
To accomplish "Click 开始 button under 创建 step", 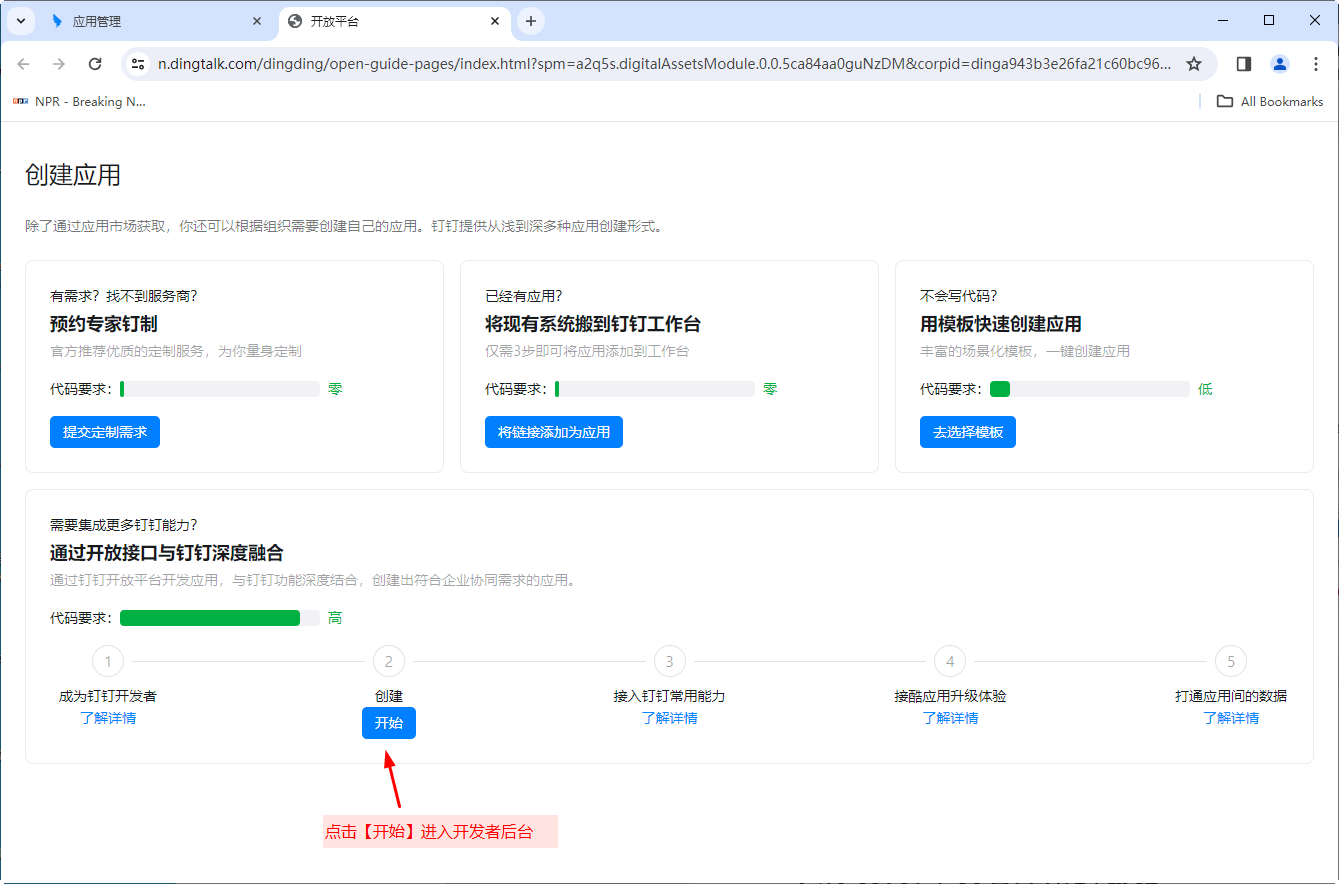I will click(x=389, y=723).
